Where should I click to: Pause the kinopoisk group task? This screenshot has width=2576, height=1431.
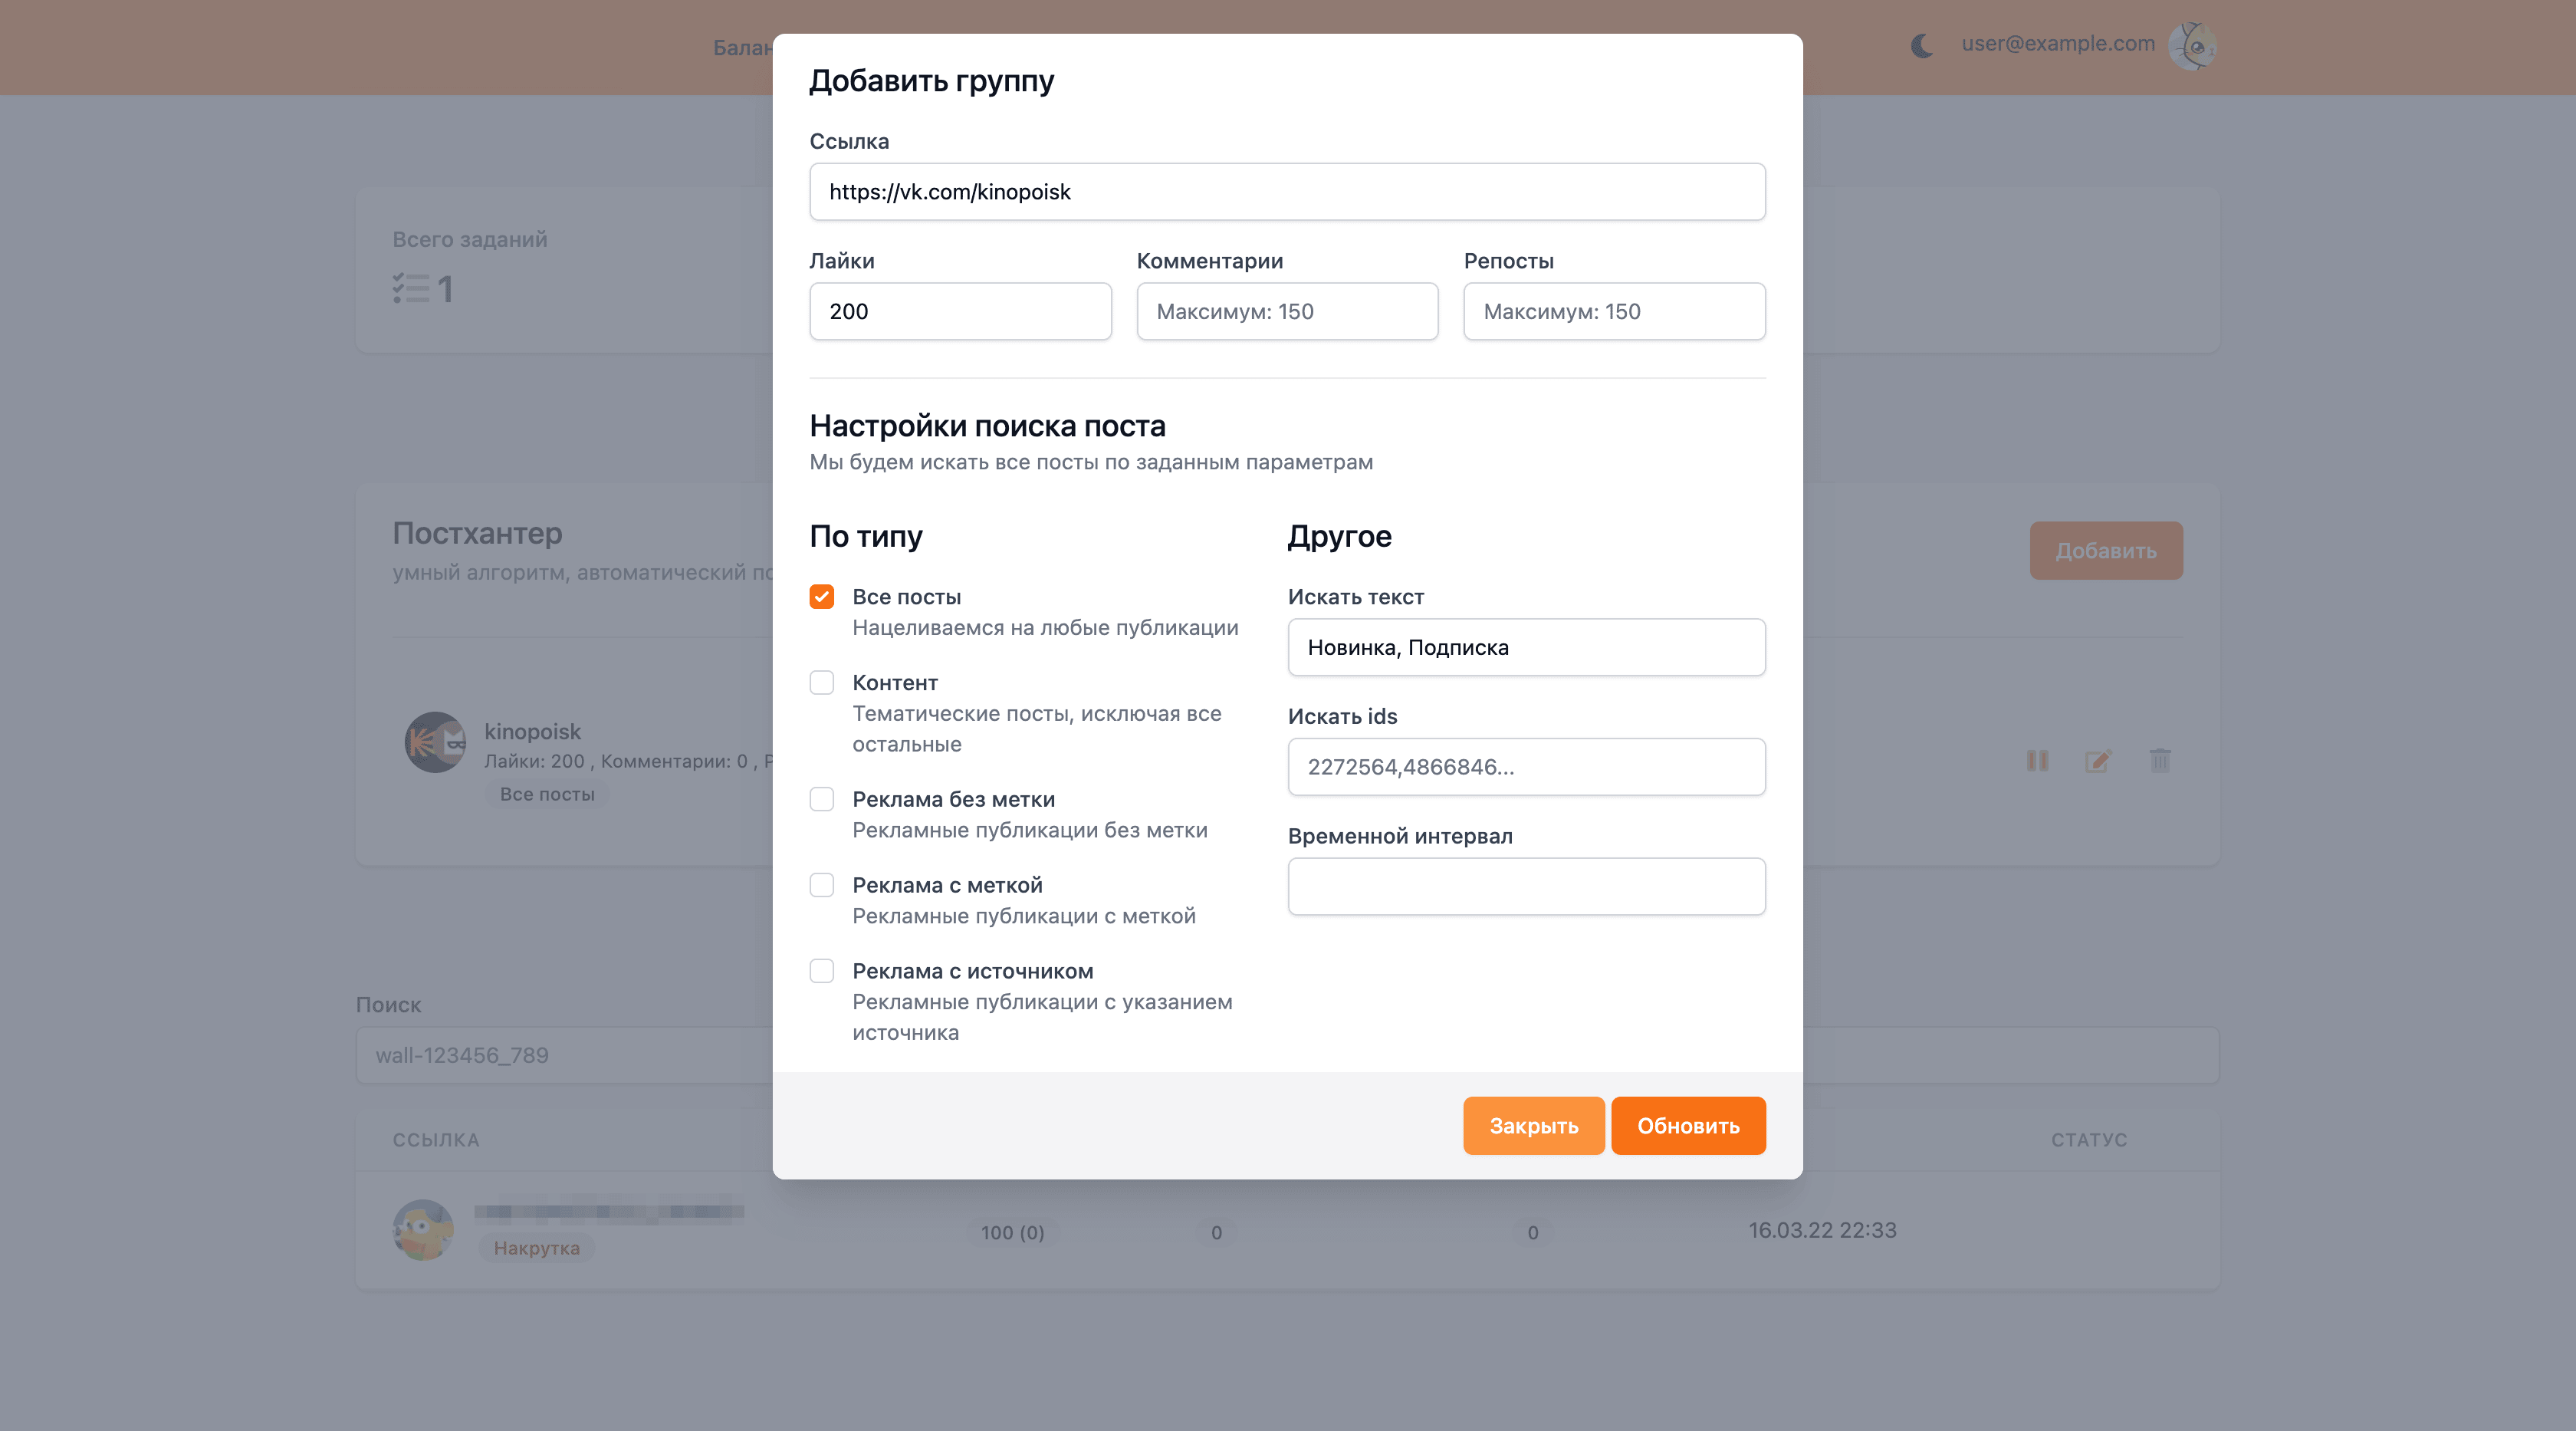[2037, 761]
